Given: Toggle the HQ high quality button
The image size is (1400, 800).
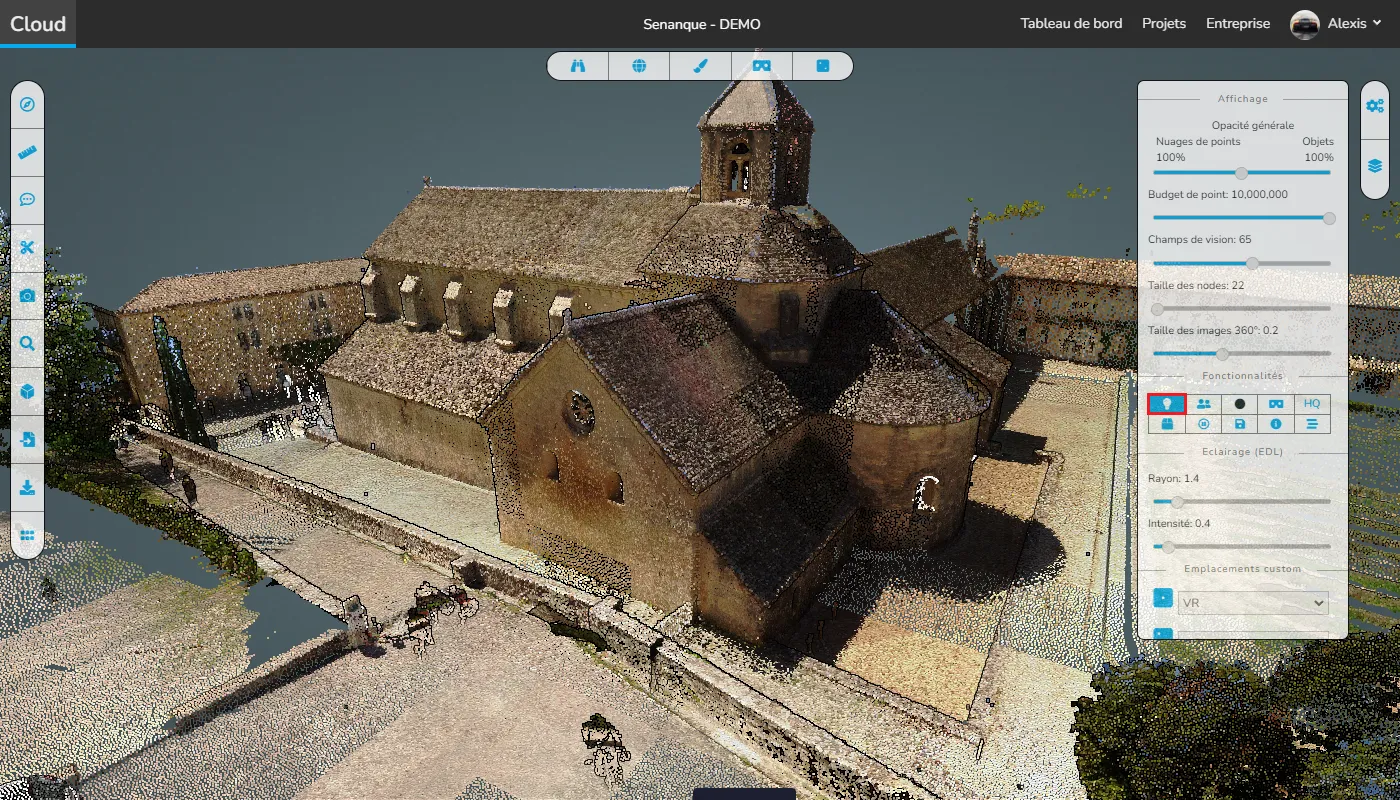Looking at the screenshot, I should [x=1312, y=404].
